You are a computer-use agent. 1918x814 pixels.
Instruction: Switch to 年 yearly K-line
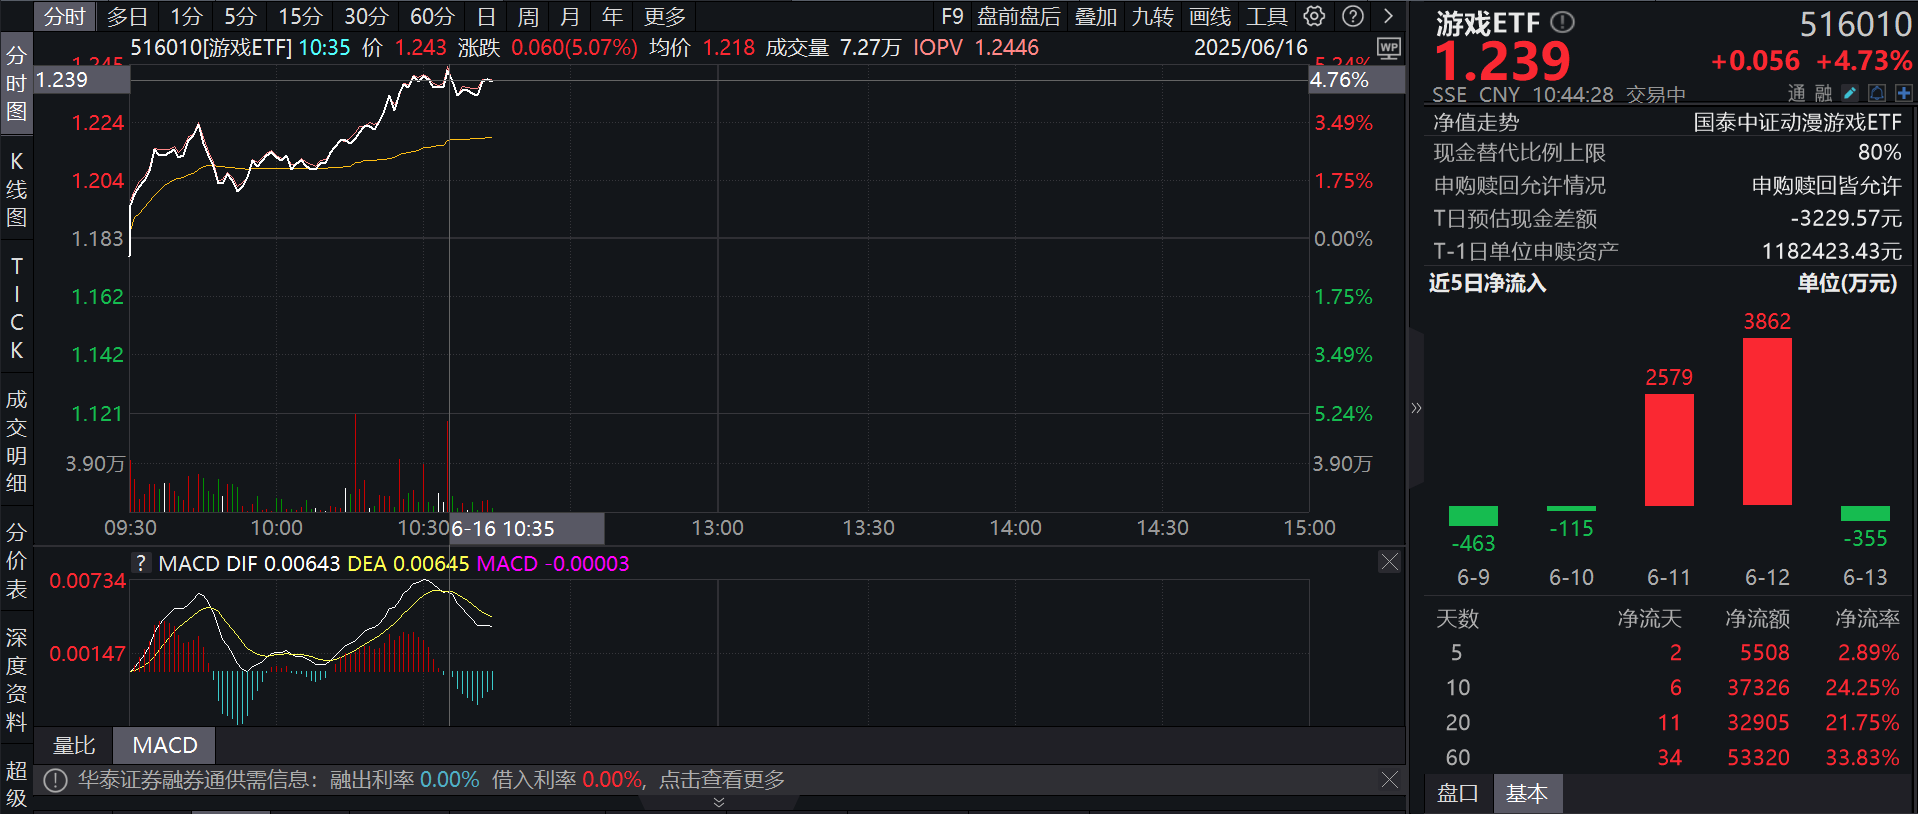pos(612,16)
